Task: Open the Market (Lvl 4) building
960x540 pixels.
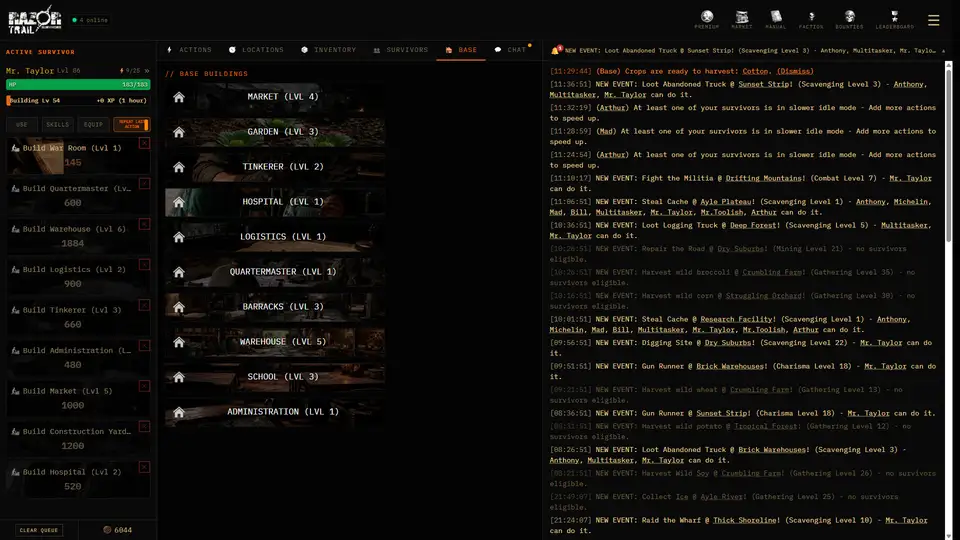Action: click(275, 97)
